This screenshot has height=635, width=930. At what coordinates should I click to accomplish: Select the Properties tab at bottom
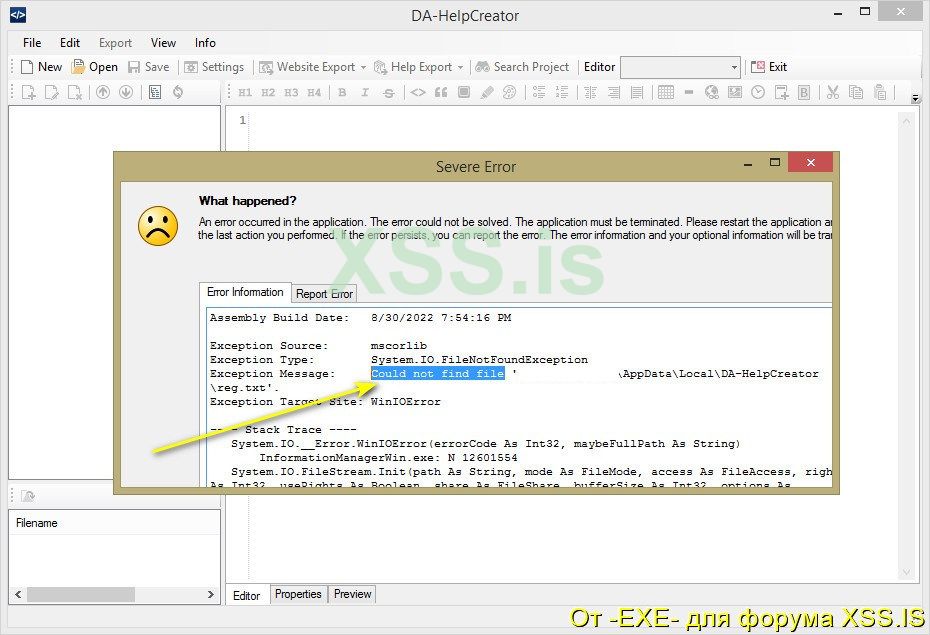coord(298,594)
